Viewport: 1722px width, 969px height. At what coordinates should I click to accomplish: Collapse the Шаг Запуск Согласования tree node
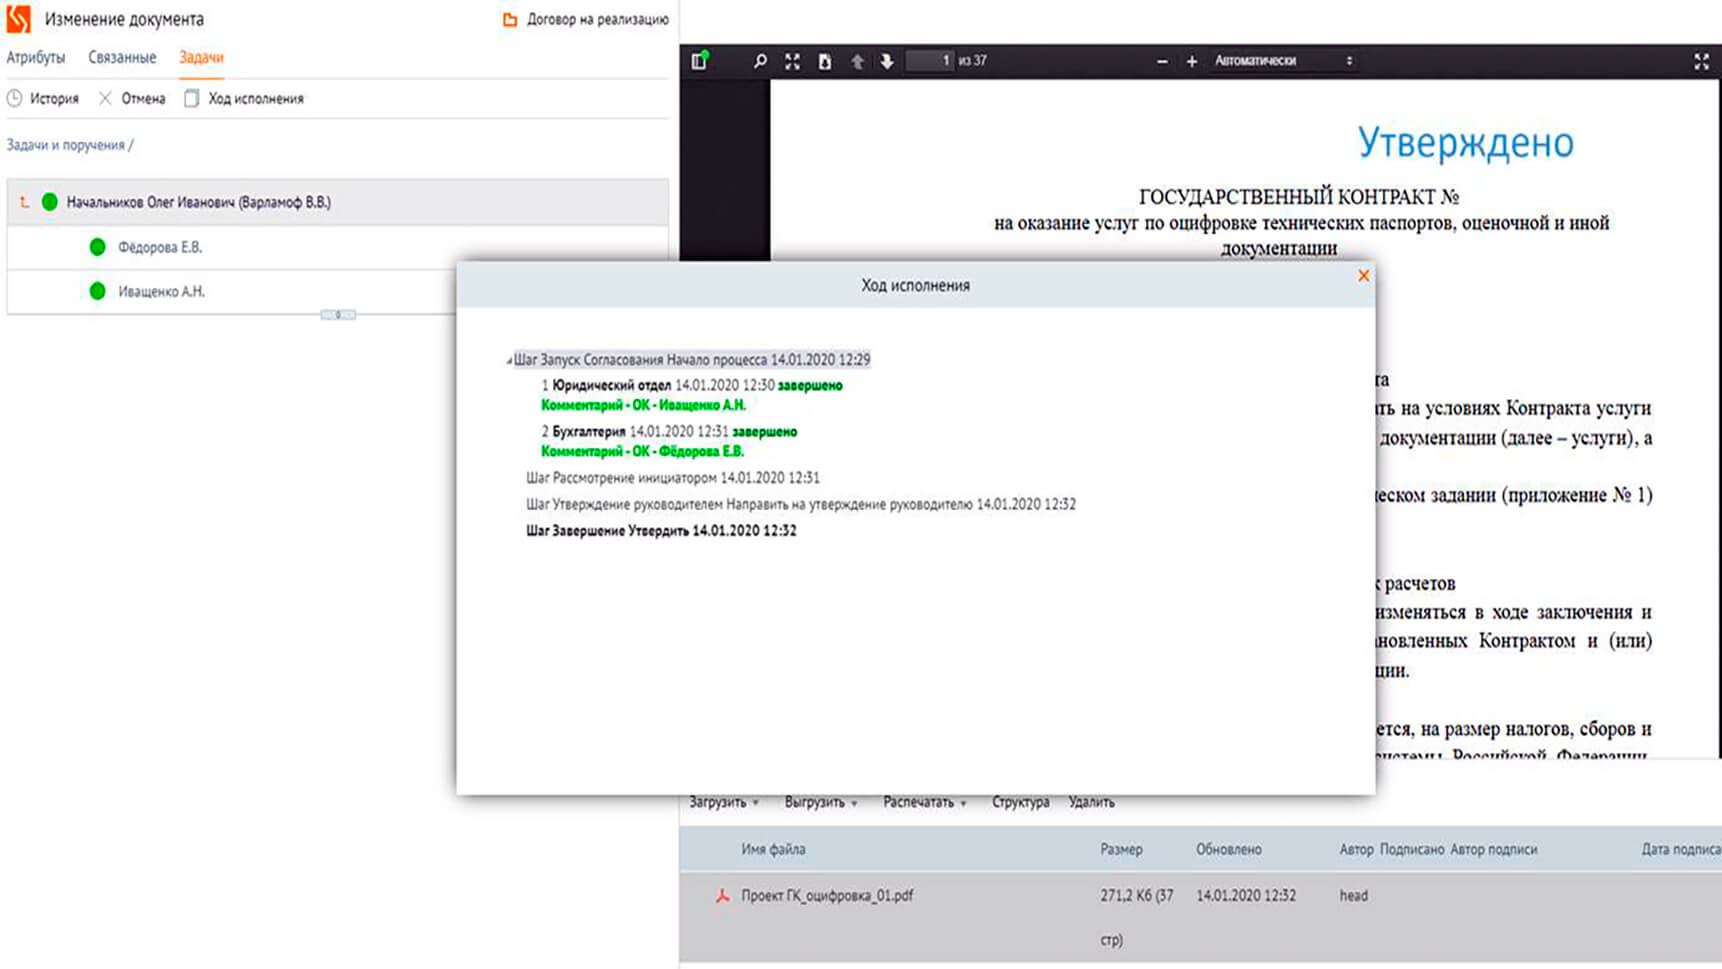pos(508,360)
